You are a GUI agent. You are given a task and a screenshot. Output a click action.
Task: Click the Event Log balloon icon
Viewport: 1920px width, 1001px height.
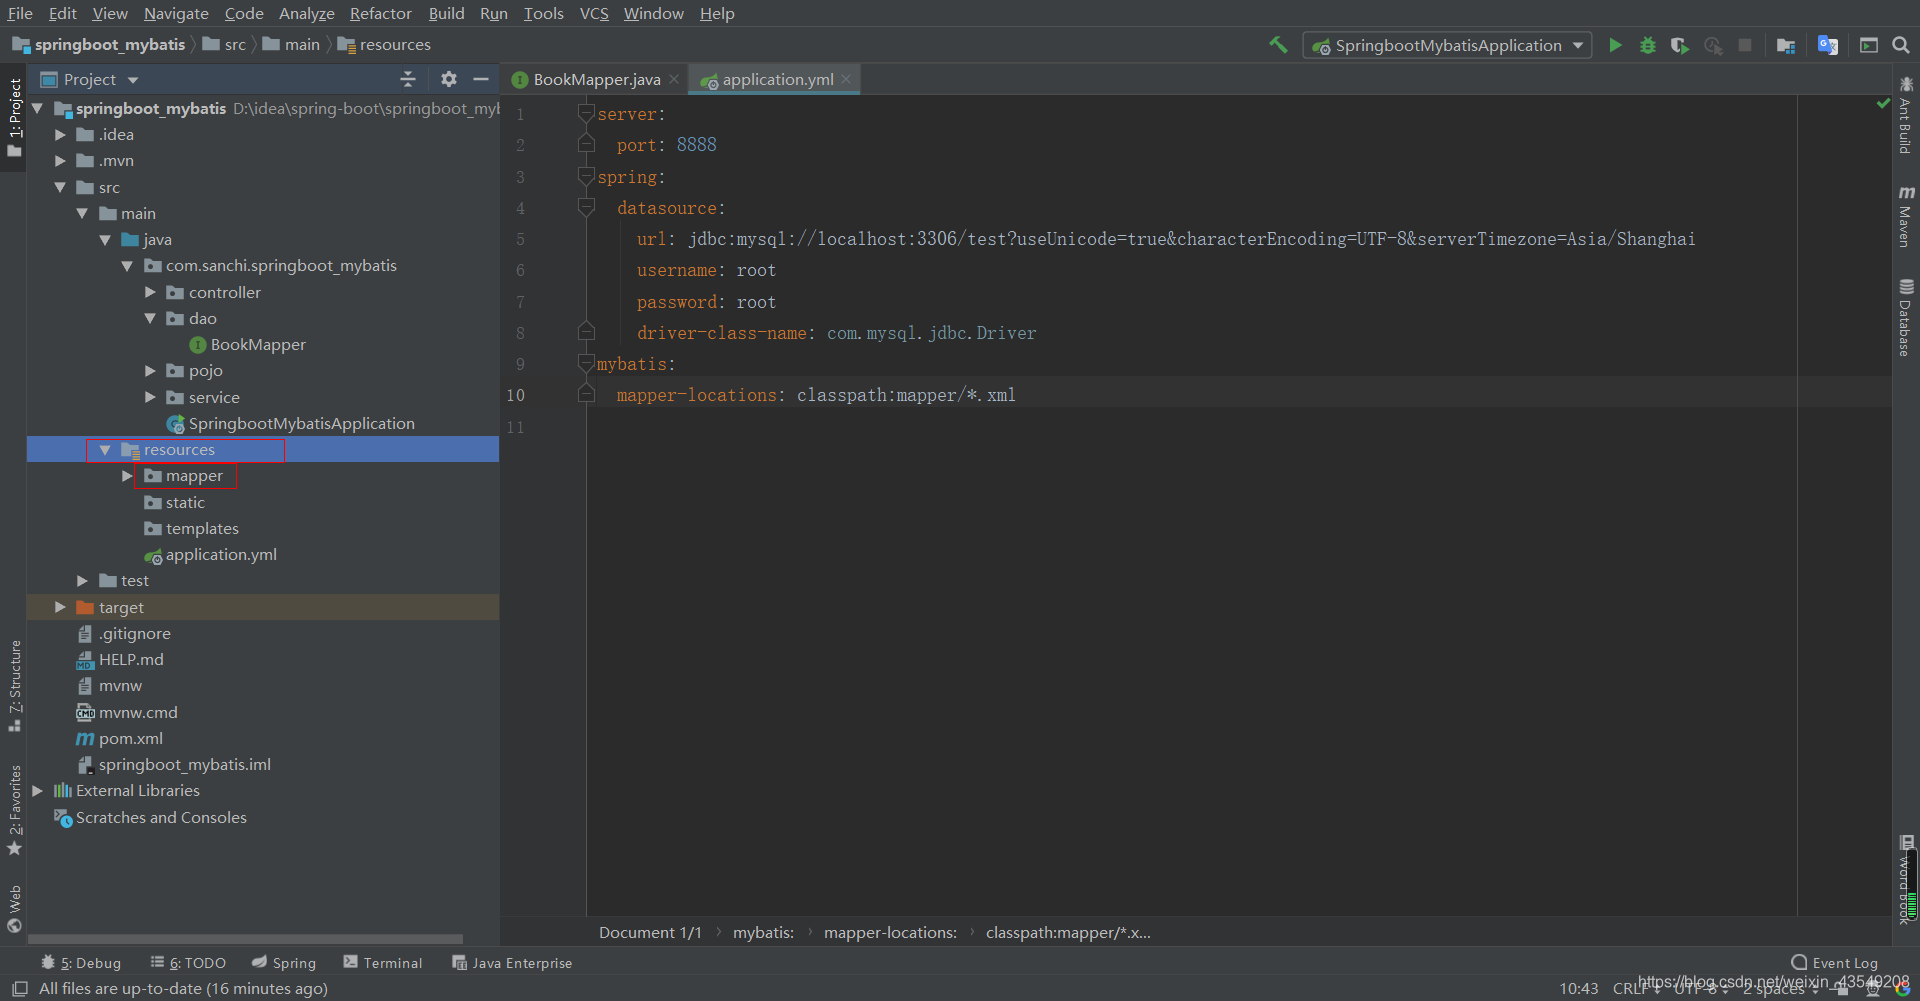[x=1799, y=962]
